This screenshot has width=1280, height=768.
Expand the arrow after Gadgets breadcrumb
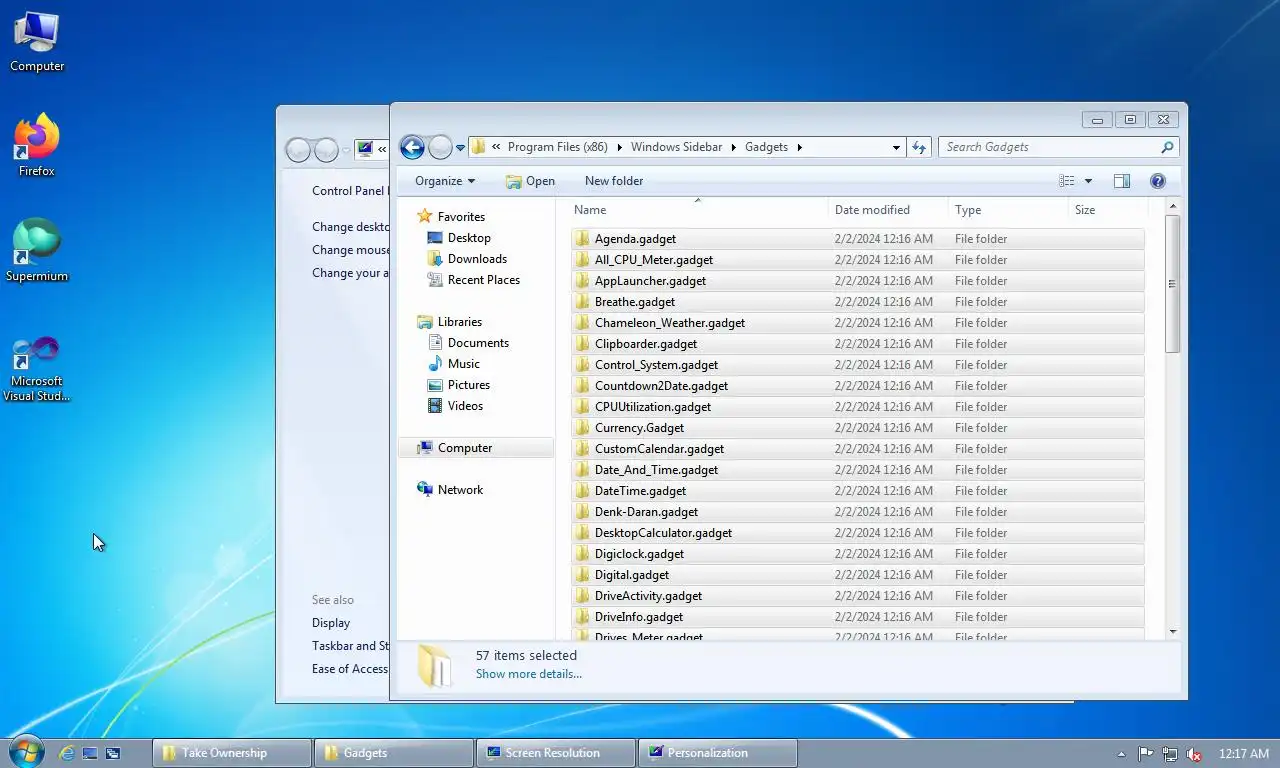click(799, 147)
